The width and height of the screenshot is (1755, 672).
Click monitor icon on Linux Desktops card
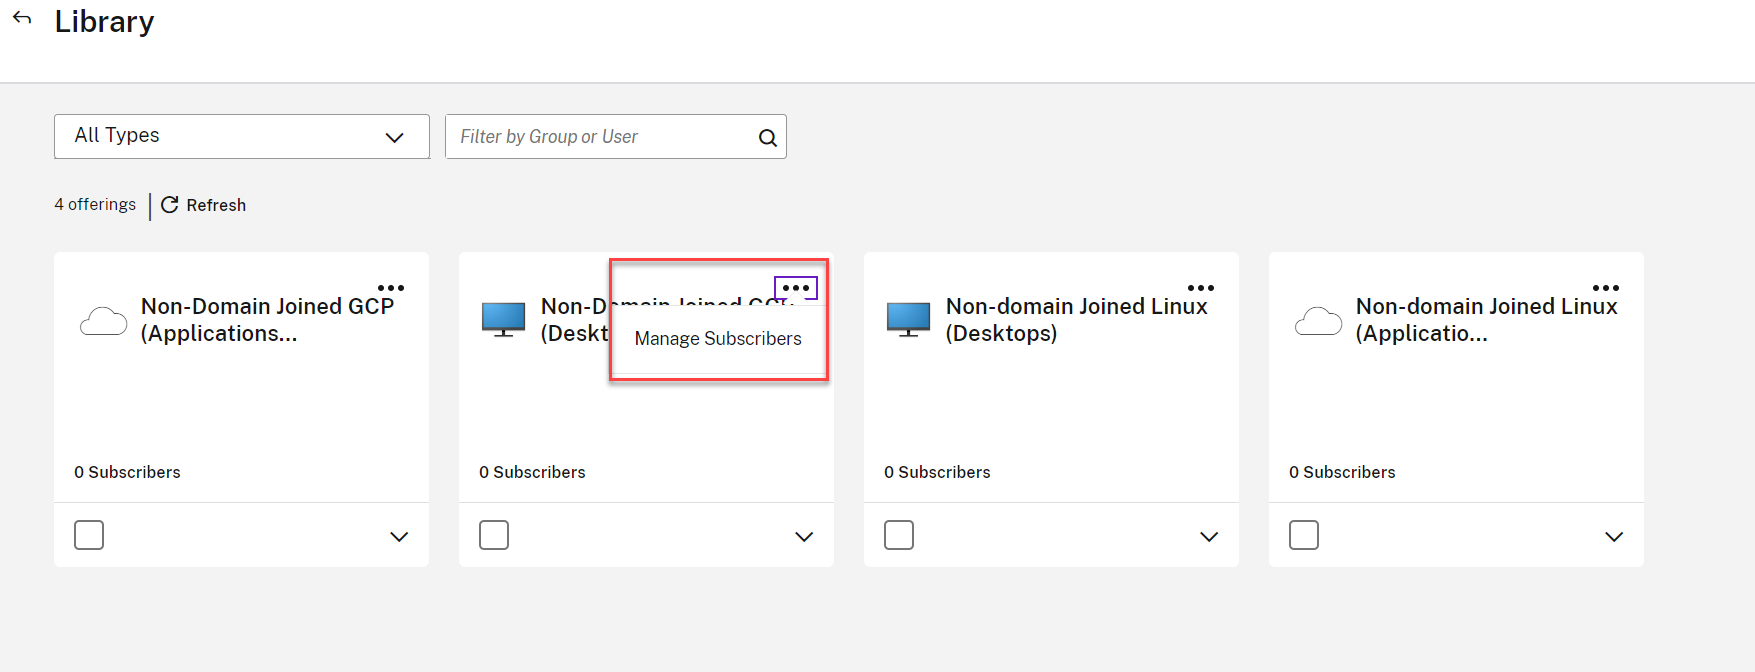pos(908,320)
